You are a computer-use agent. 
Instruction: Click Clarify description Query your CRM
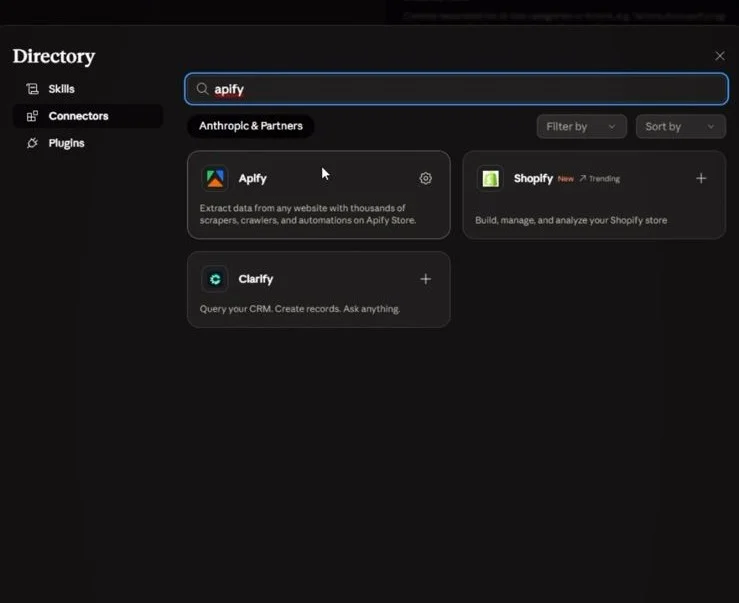300,309
